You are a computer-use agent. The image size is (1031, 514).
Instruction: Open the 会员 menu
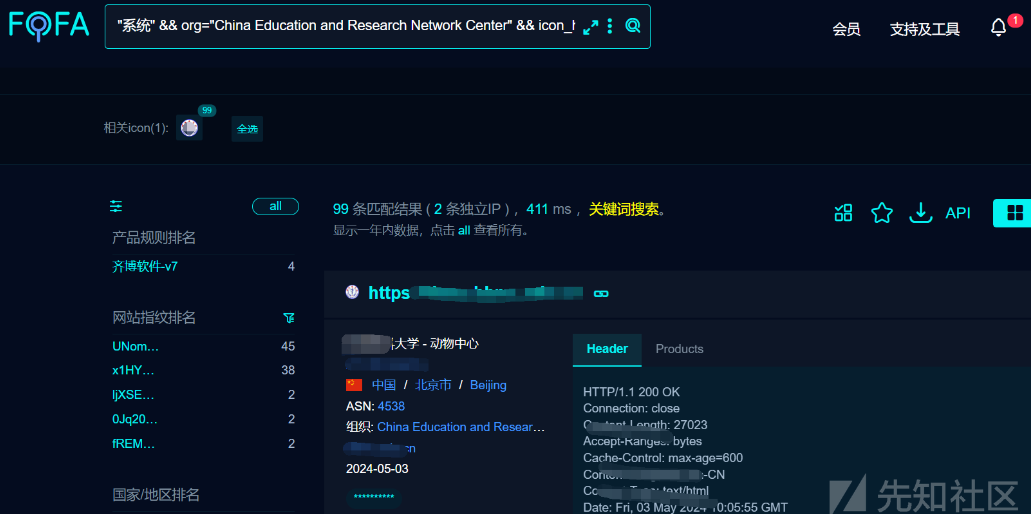pyautogui.click(x=846, y=29)
